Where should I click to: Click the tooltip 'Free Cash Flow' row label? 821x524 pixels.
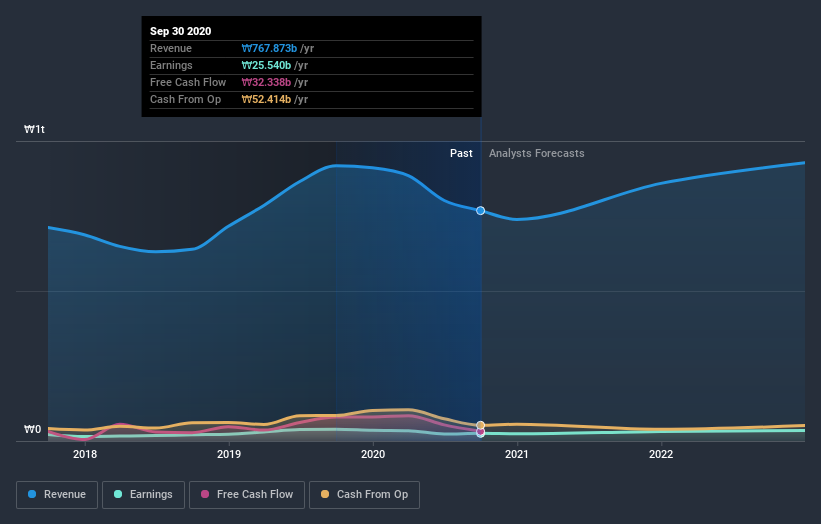188,82
